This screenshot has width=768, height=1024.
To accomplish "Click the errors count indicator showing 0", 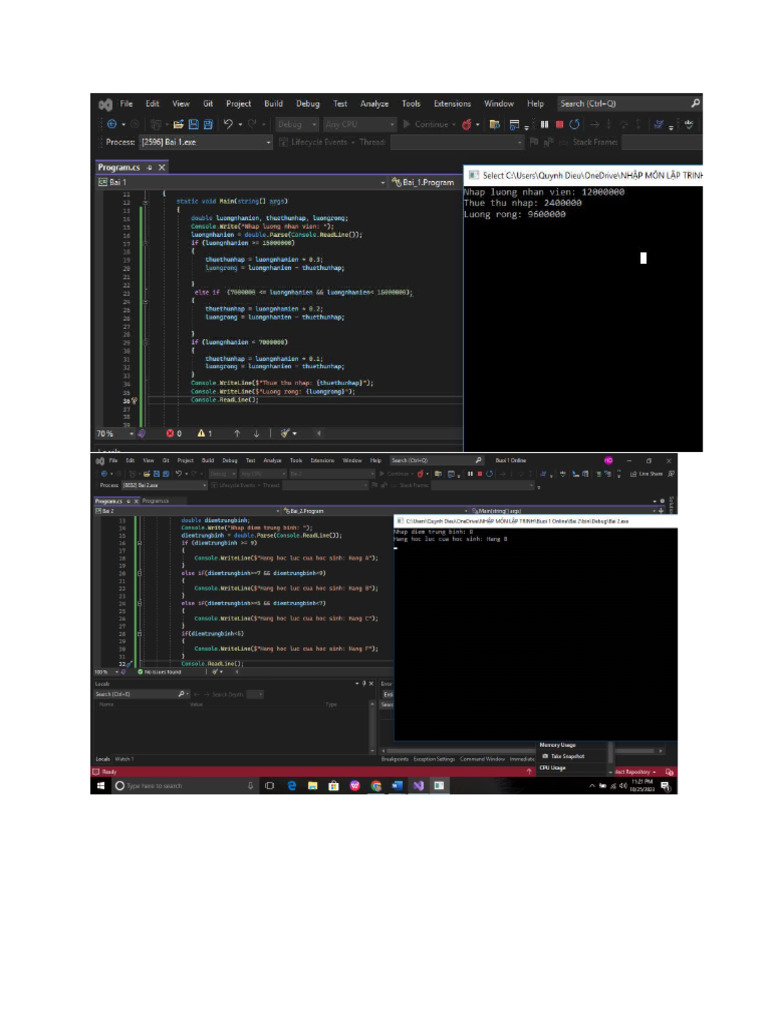I will point(173,434).
